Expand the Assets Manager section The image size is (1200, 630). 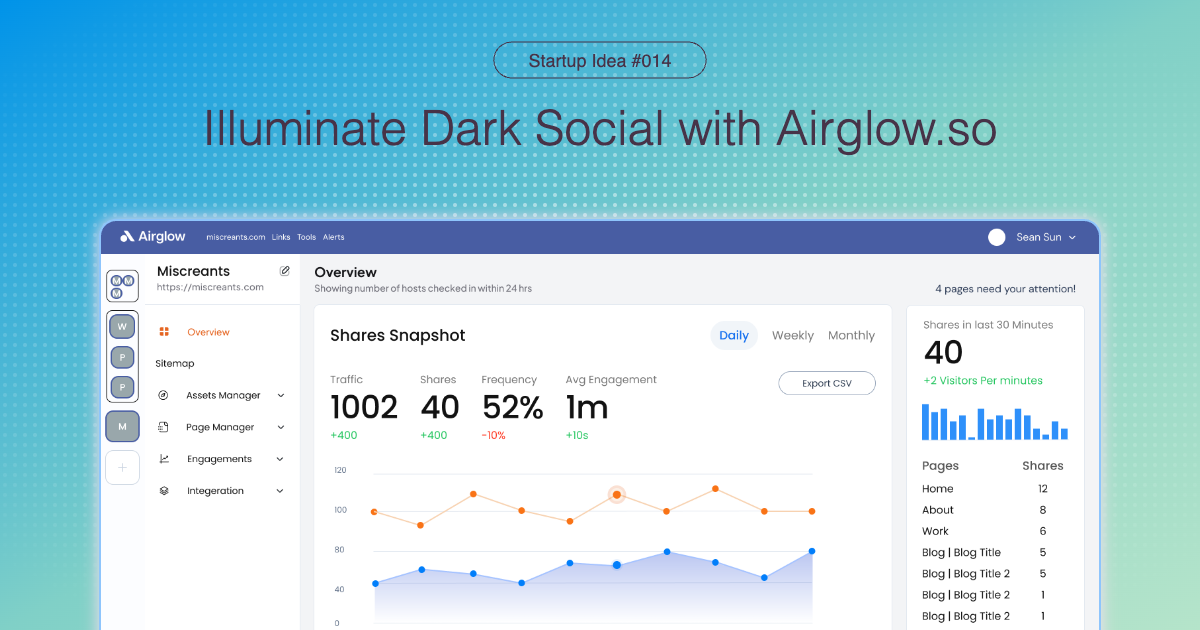coord(279,395)
